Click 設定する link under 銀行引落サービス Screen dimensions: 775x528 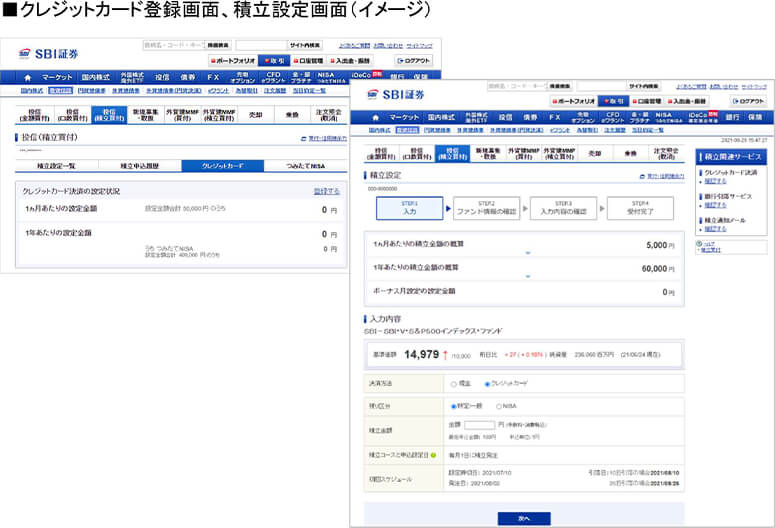(x=715, y=205)
